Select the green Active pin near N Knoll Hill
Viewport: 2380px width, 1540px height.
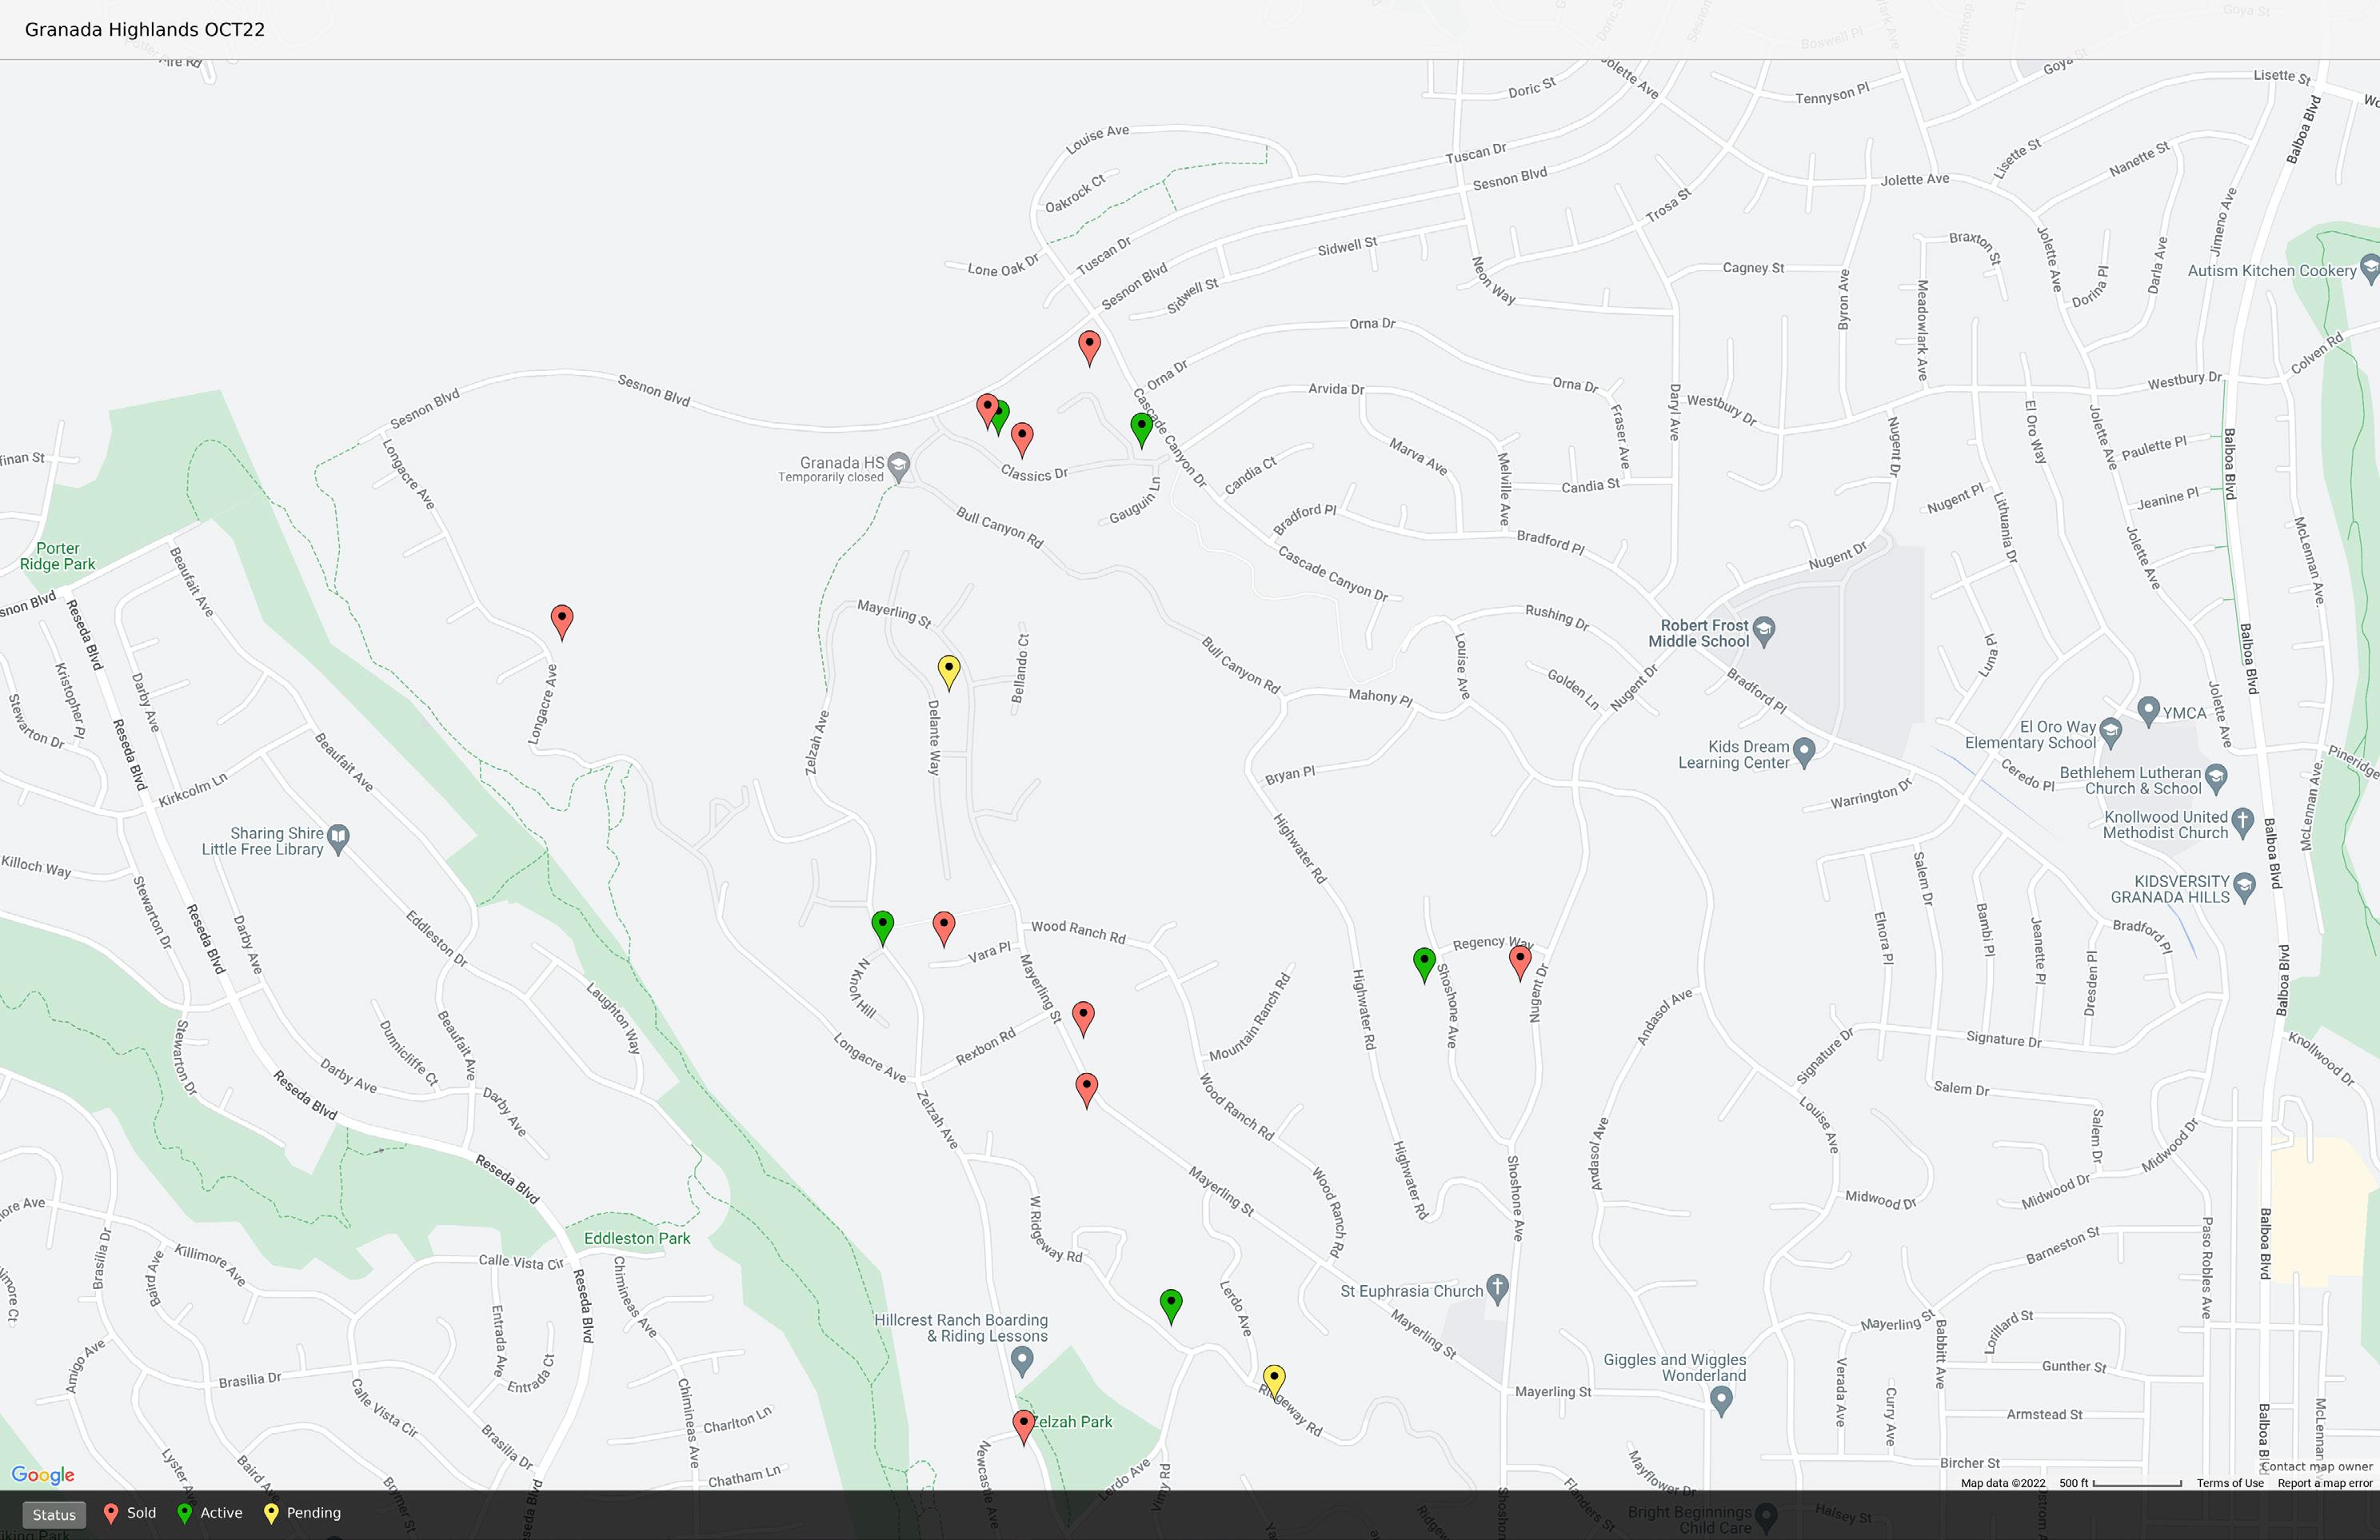pyautogui.click(x=882, y=925)
